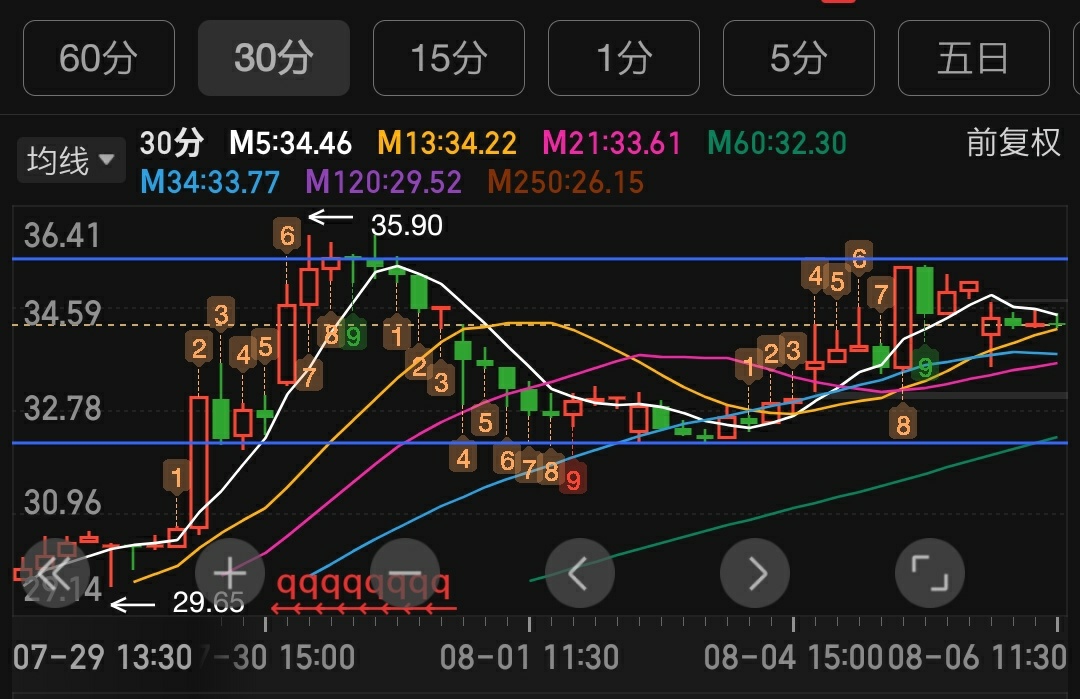Tap the 36.41 price axis label

62,236
